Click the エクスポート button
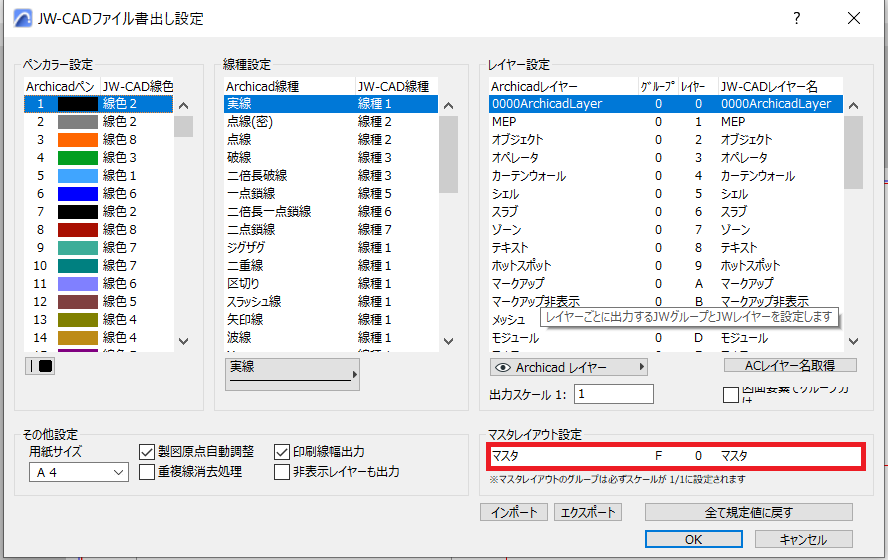Viewport: 888px width, 560px height. point(588,512)
